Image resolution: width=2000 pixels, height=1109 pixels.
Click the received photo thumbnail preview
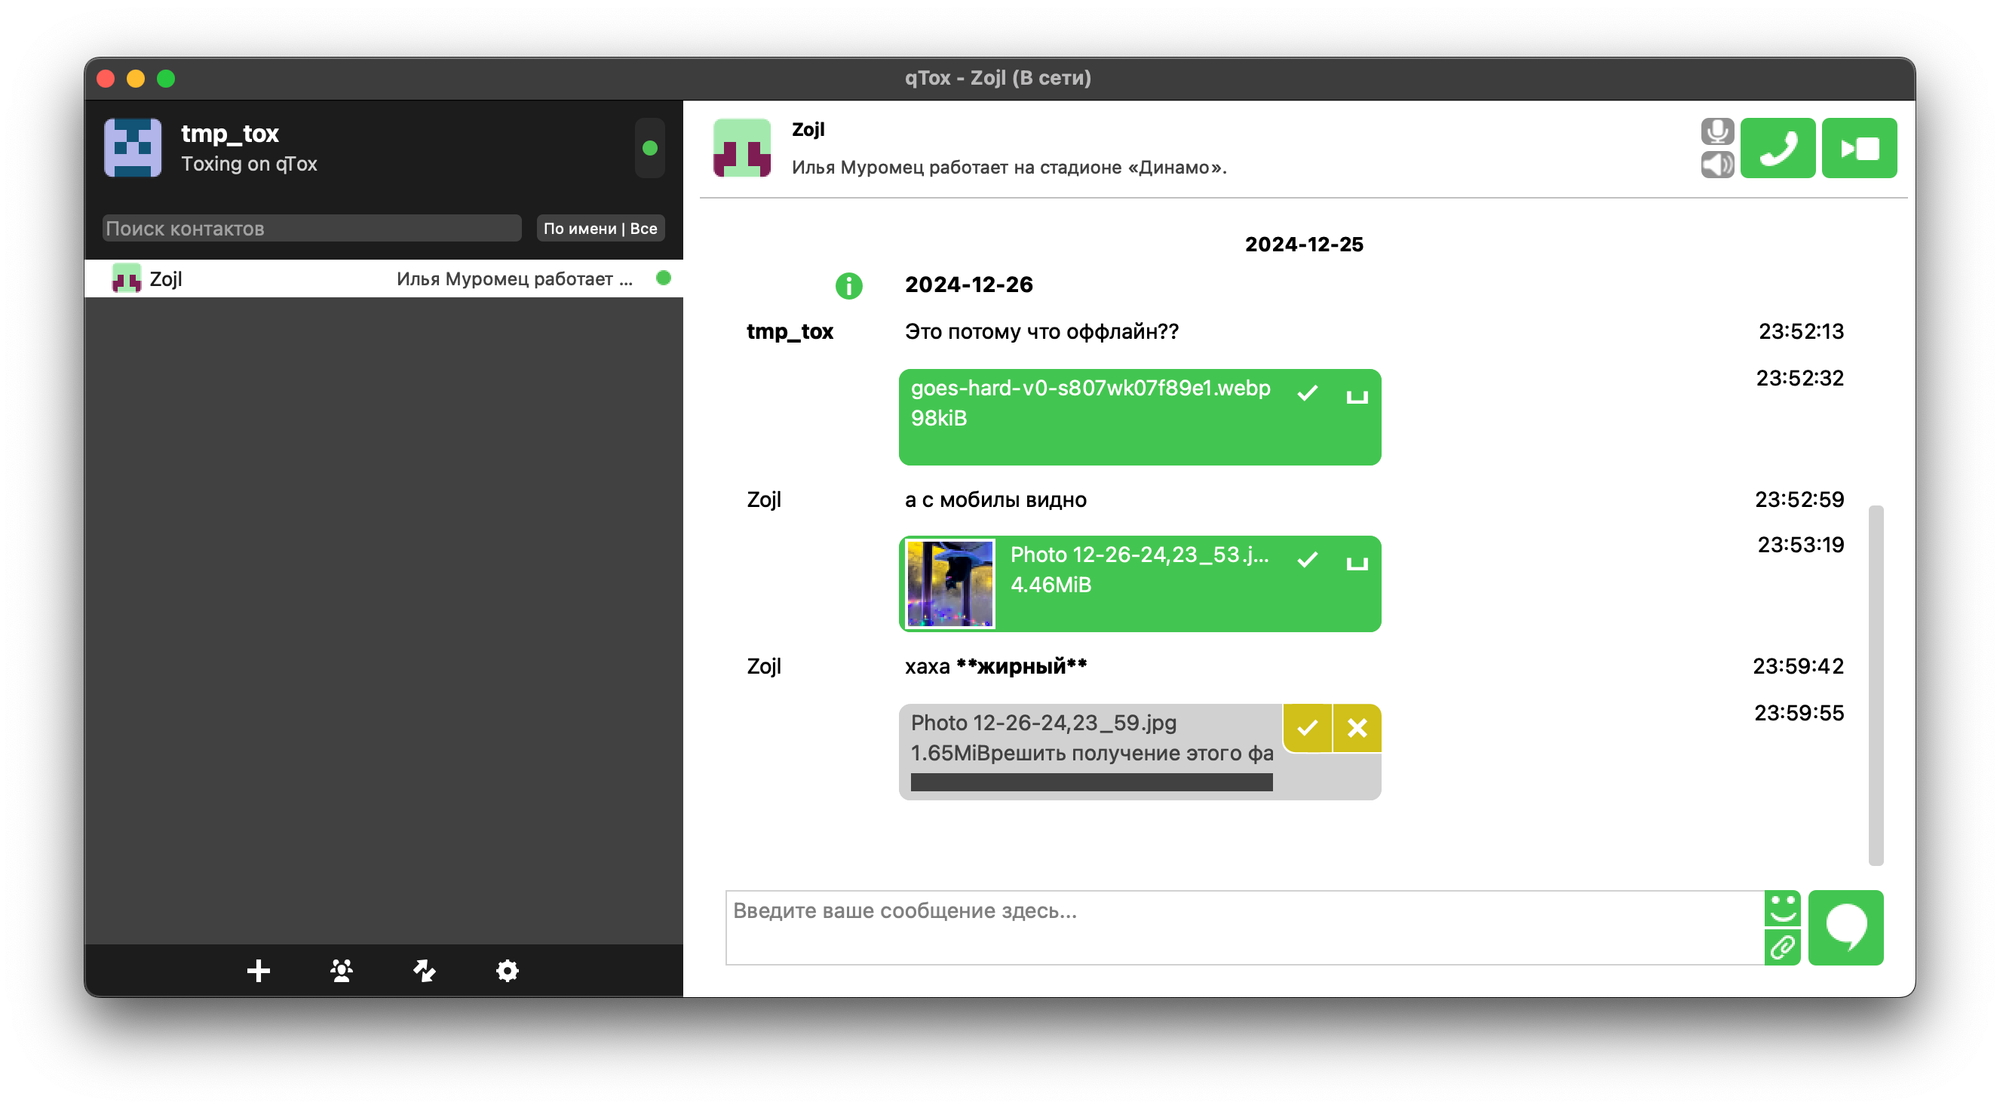[949, 584]
